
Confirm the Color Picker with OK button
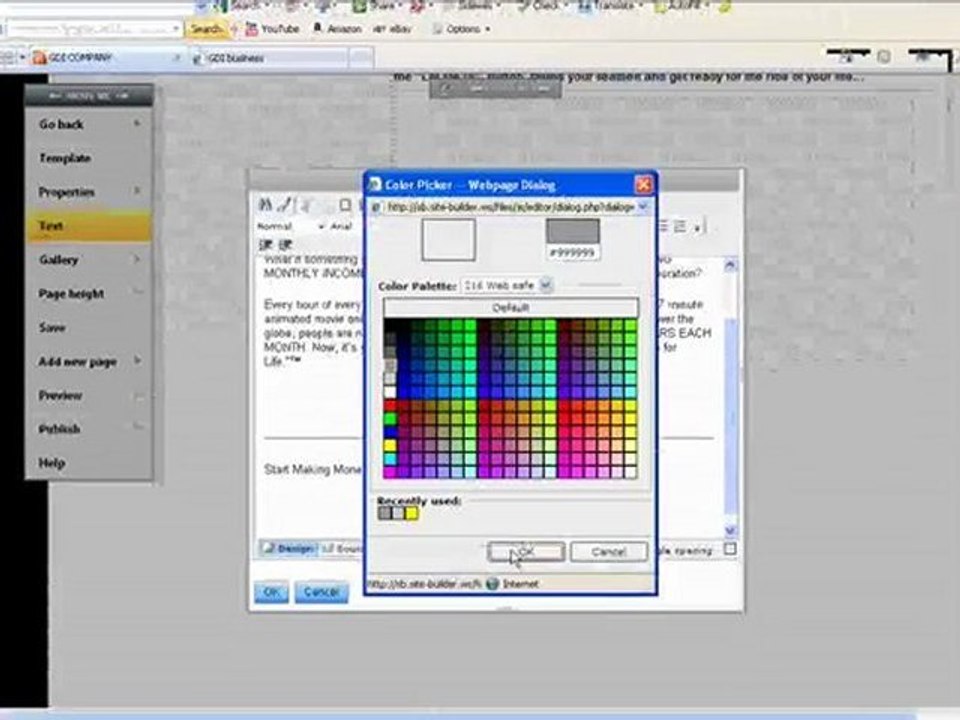[527, 552]
